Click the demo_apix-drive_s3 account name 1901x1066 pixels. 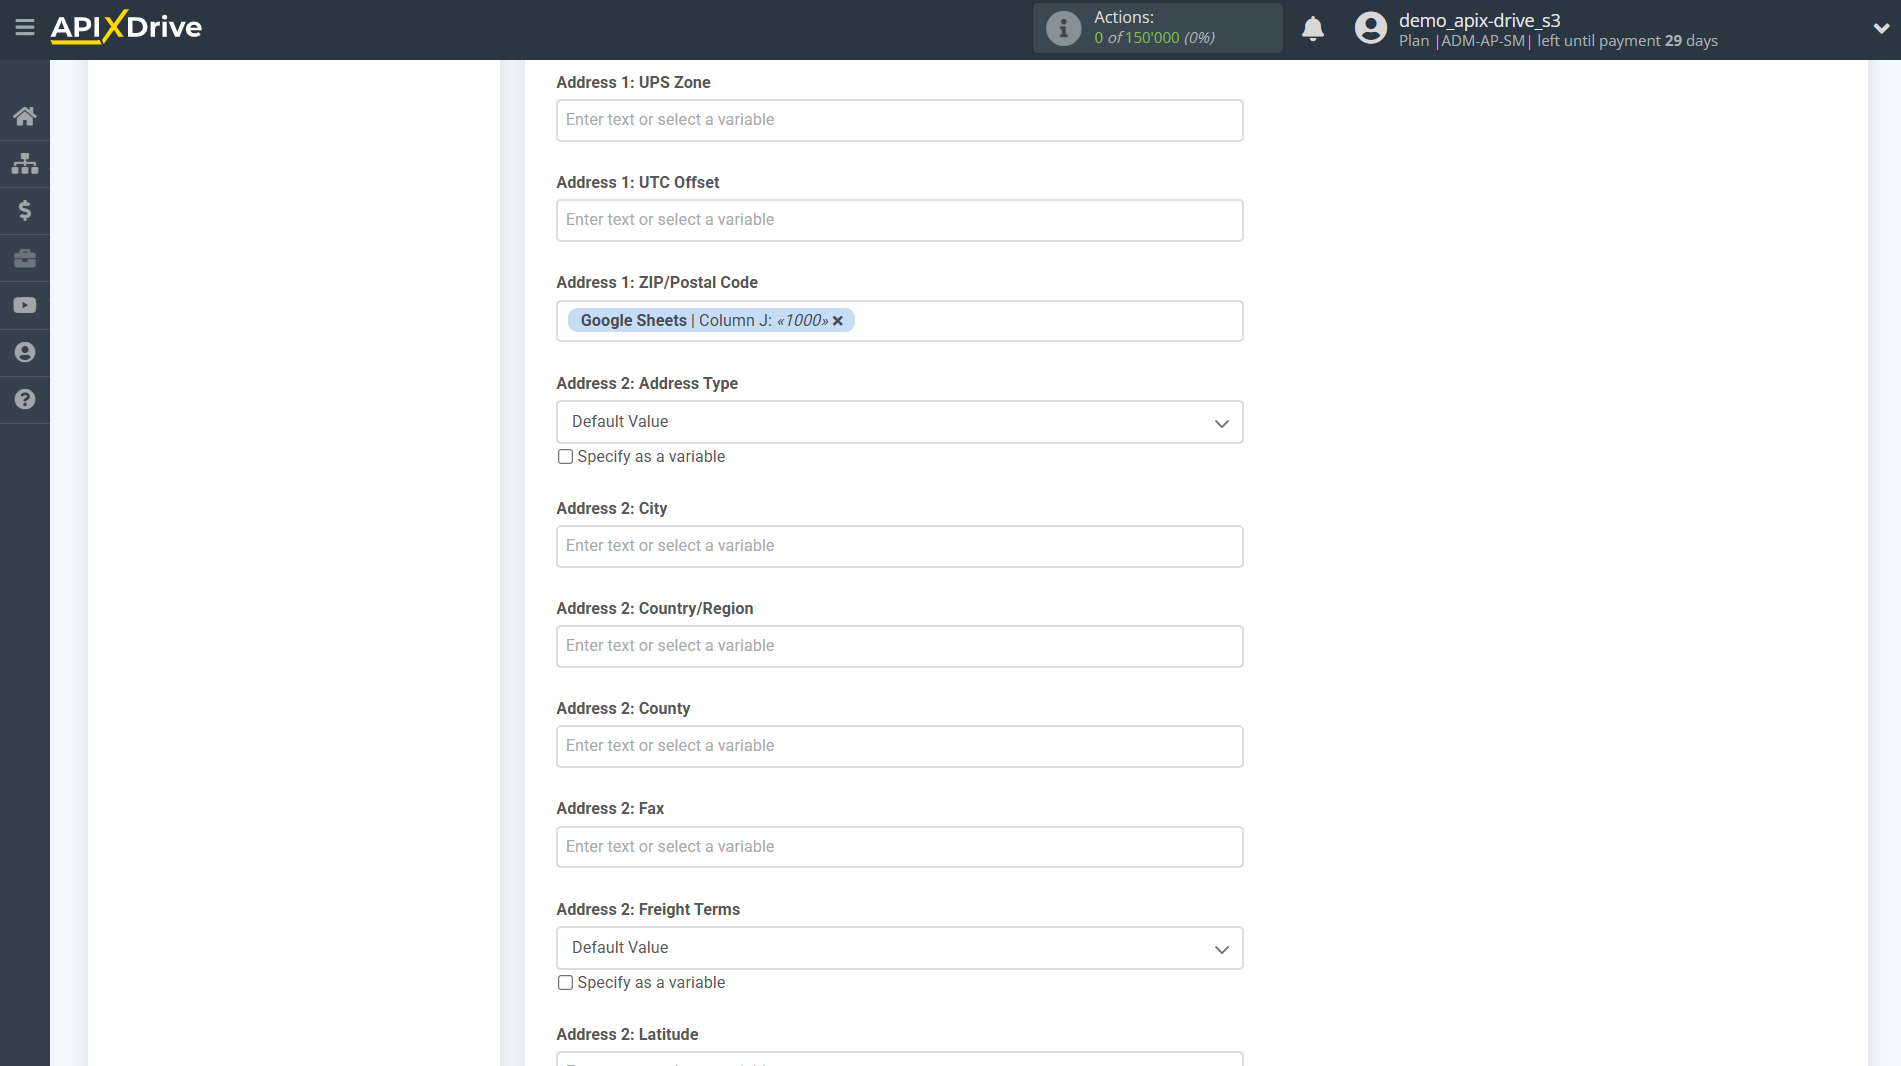[1479, 20]
